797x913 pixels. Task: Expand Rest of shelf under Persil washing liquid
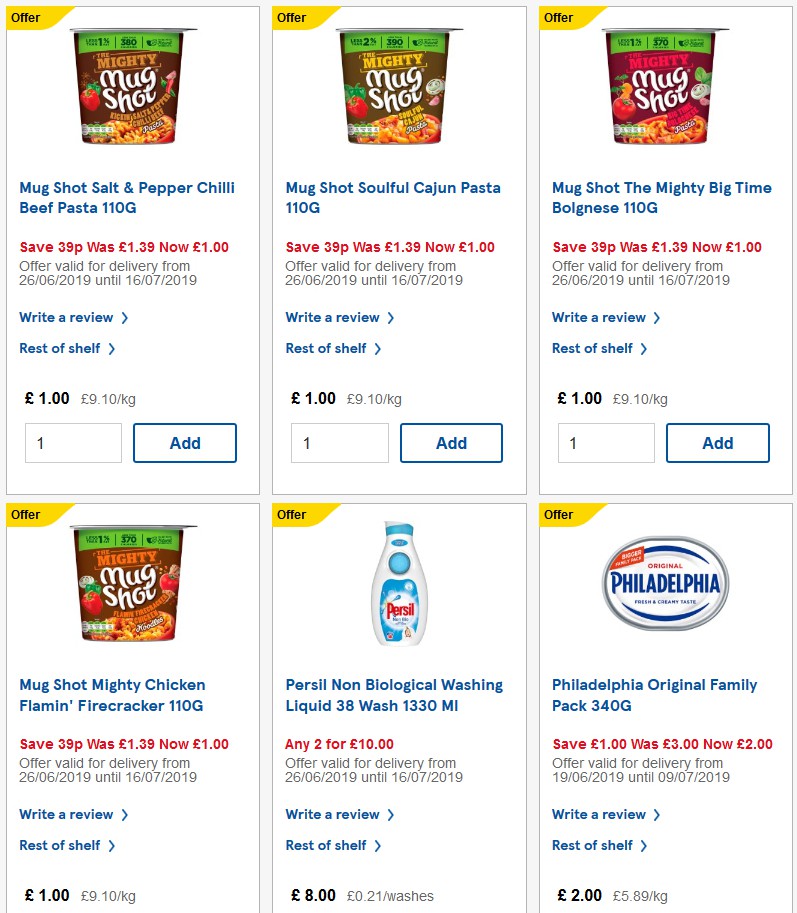click(x=327, y=845)
